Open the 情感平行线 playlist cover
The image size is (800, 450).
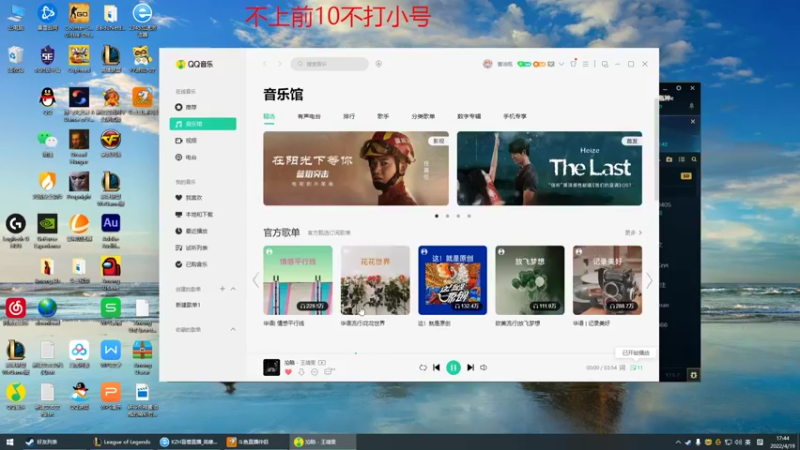(x=298, y=280)
